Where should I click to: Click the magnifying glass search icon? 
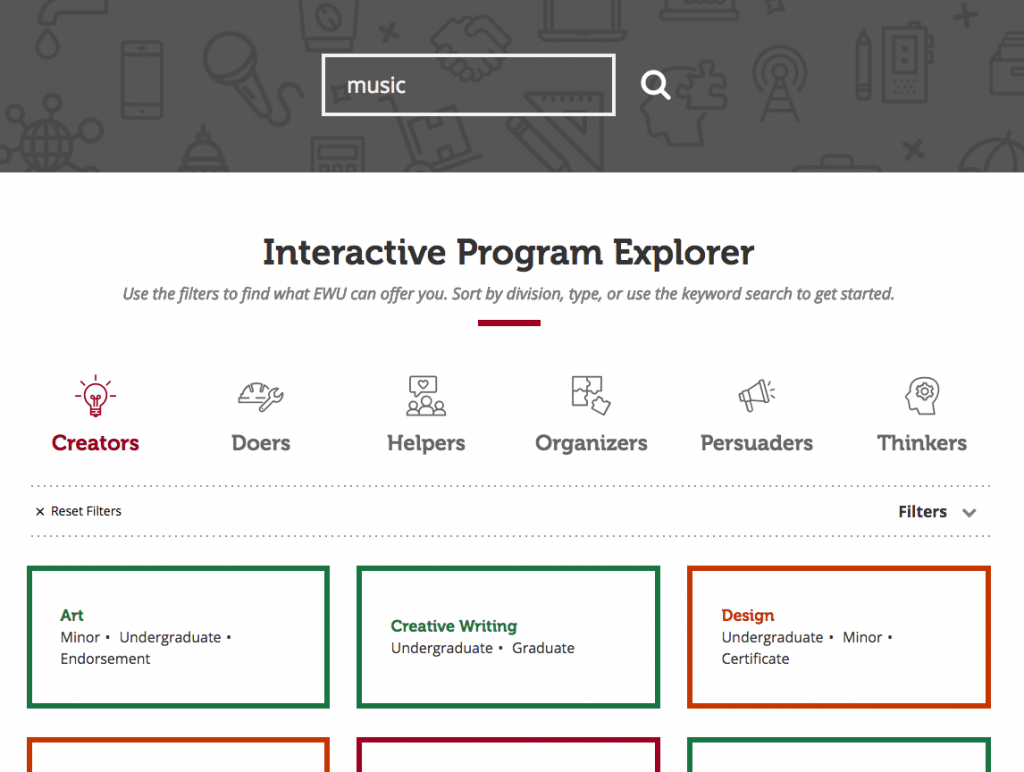(656, 85)
